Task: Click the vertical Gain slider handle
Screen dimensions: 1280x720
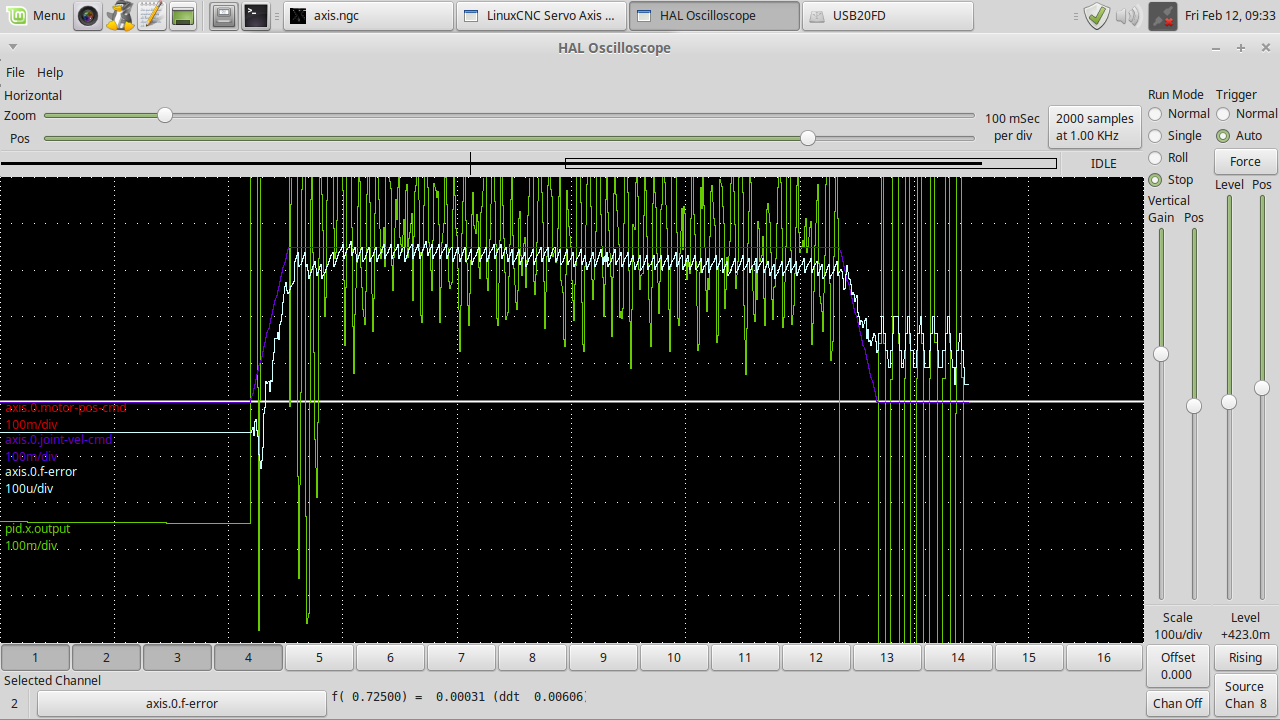Action: (x=1161, y=354)
